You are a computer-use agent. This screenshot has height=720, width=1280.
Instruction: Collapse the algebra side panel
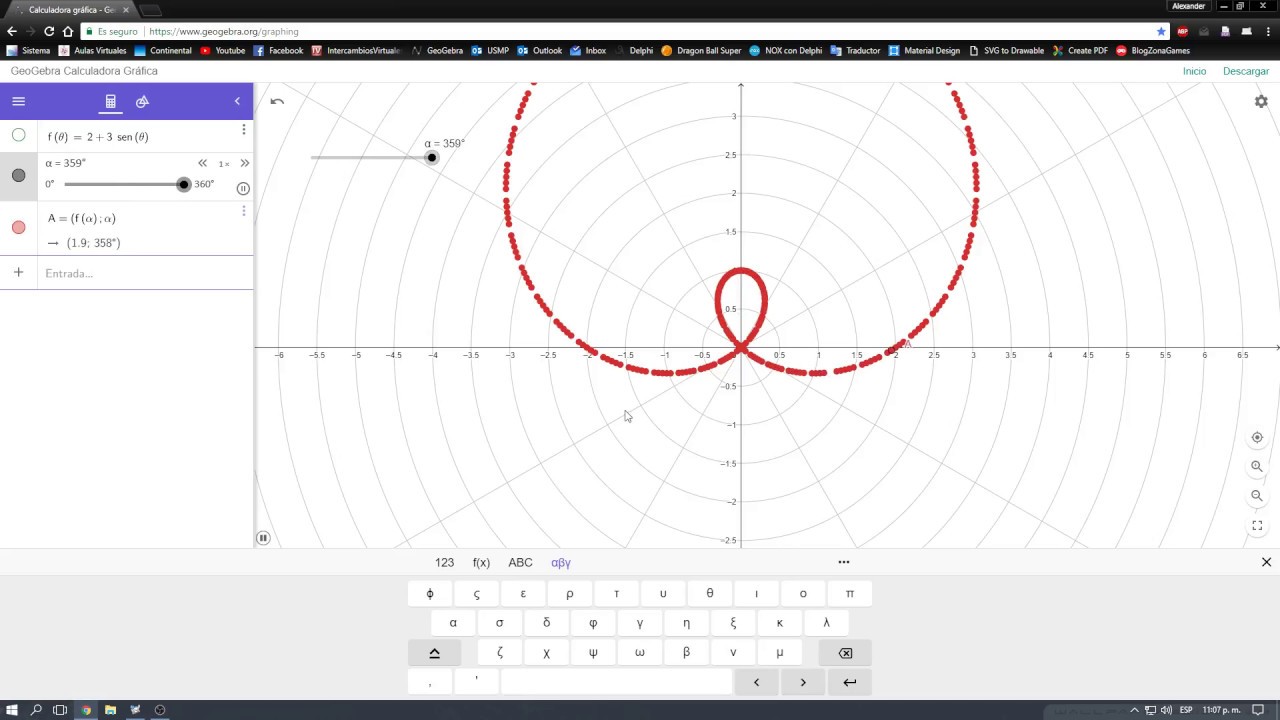pyautogui.click(x=237, y=101)
